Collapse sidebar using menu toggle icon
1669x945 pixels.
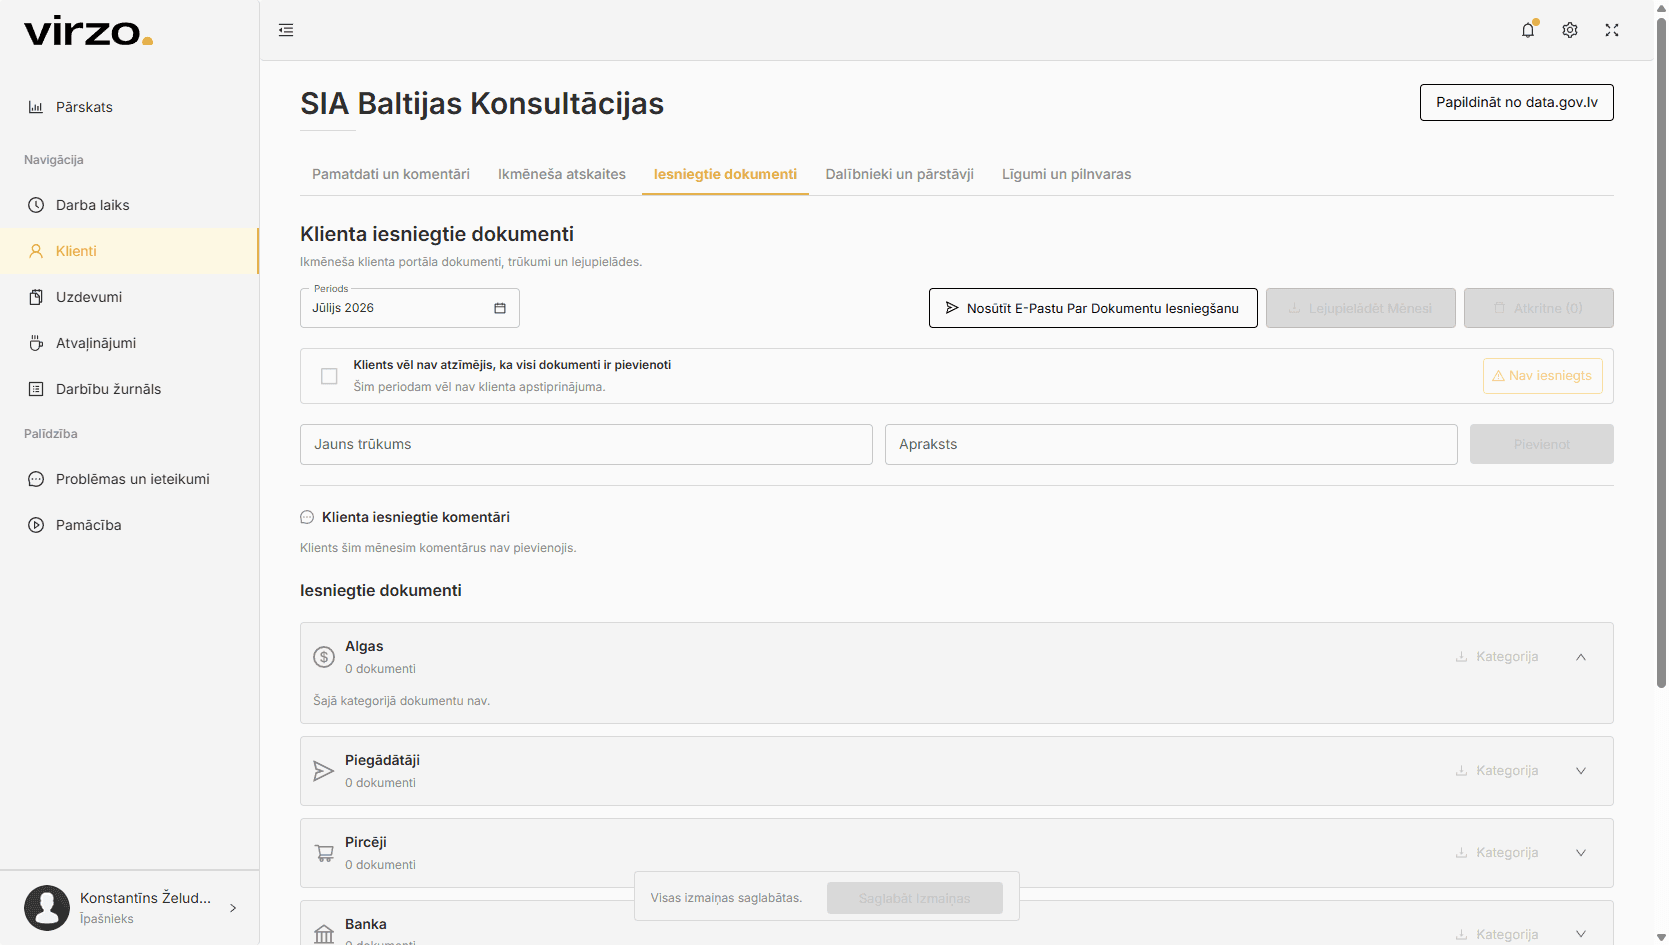pos(286,30)
